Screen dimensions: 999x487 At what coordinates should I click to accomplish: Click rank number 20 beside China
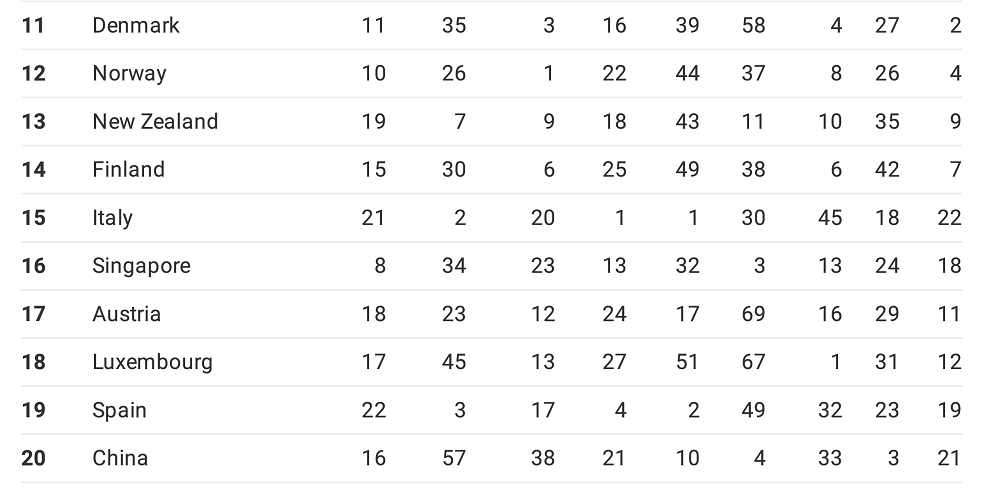[33, 458]
